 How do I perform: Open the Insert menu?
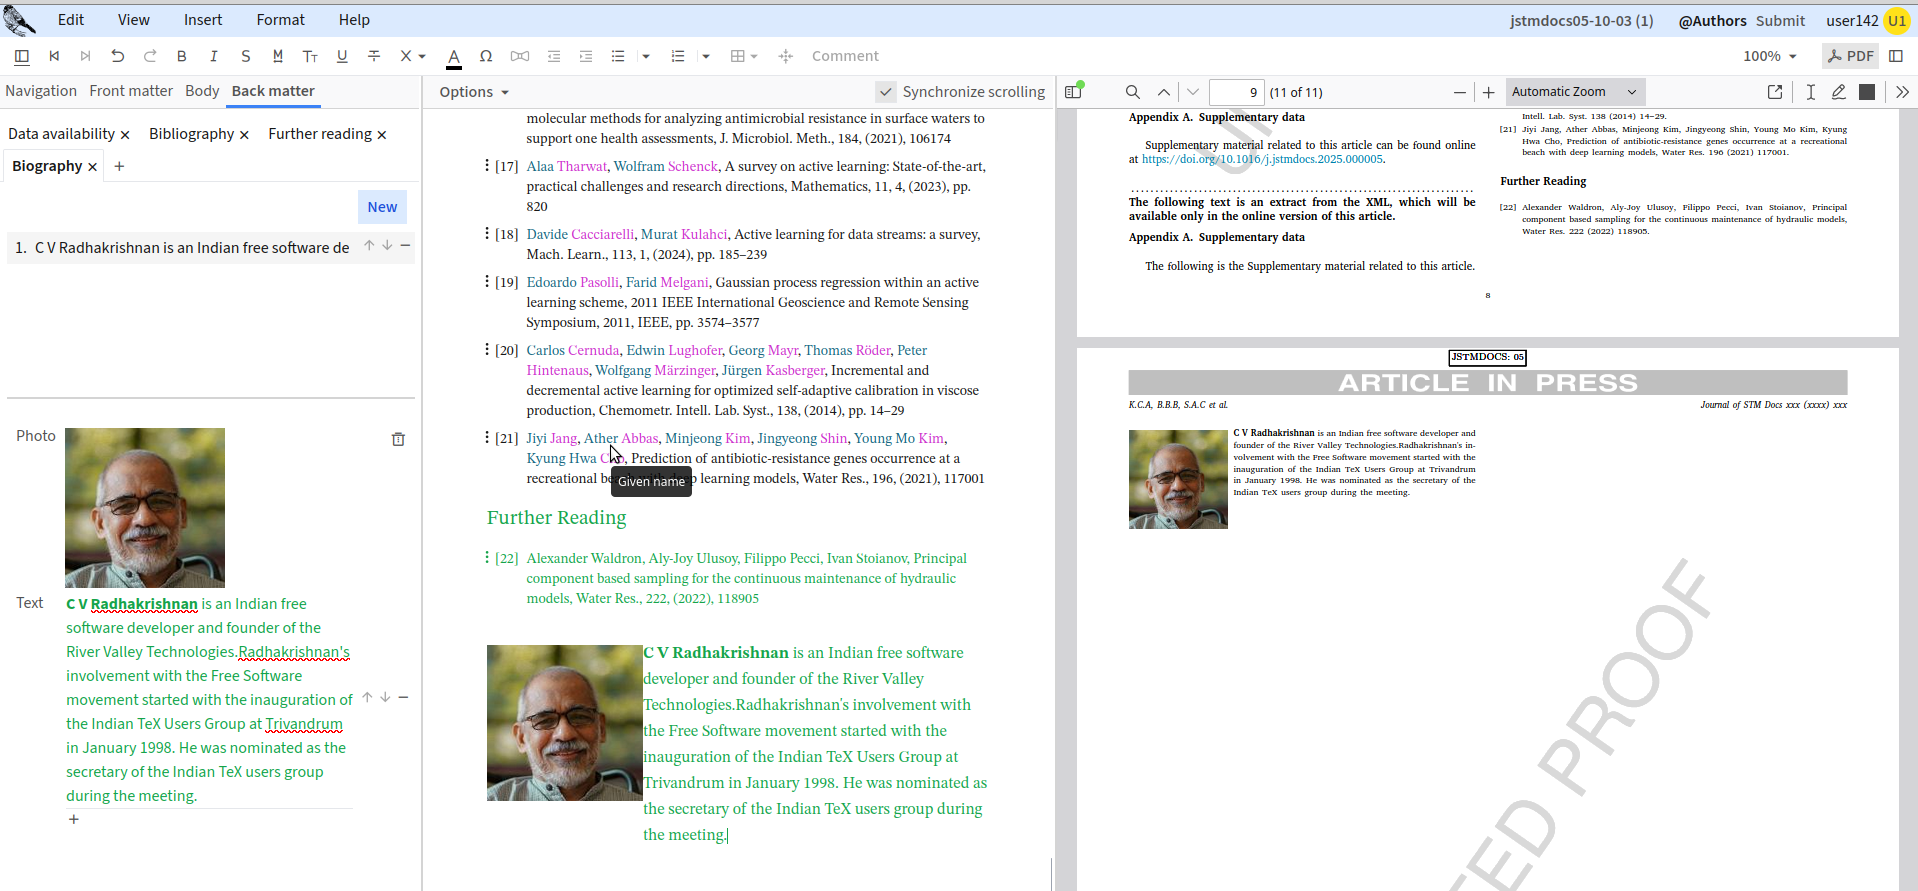tap(203, 20)
